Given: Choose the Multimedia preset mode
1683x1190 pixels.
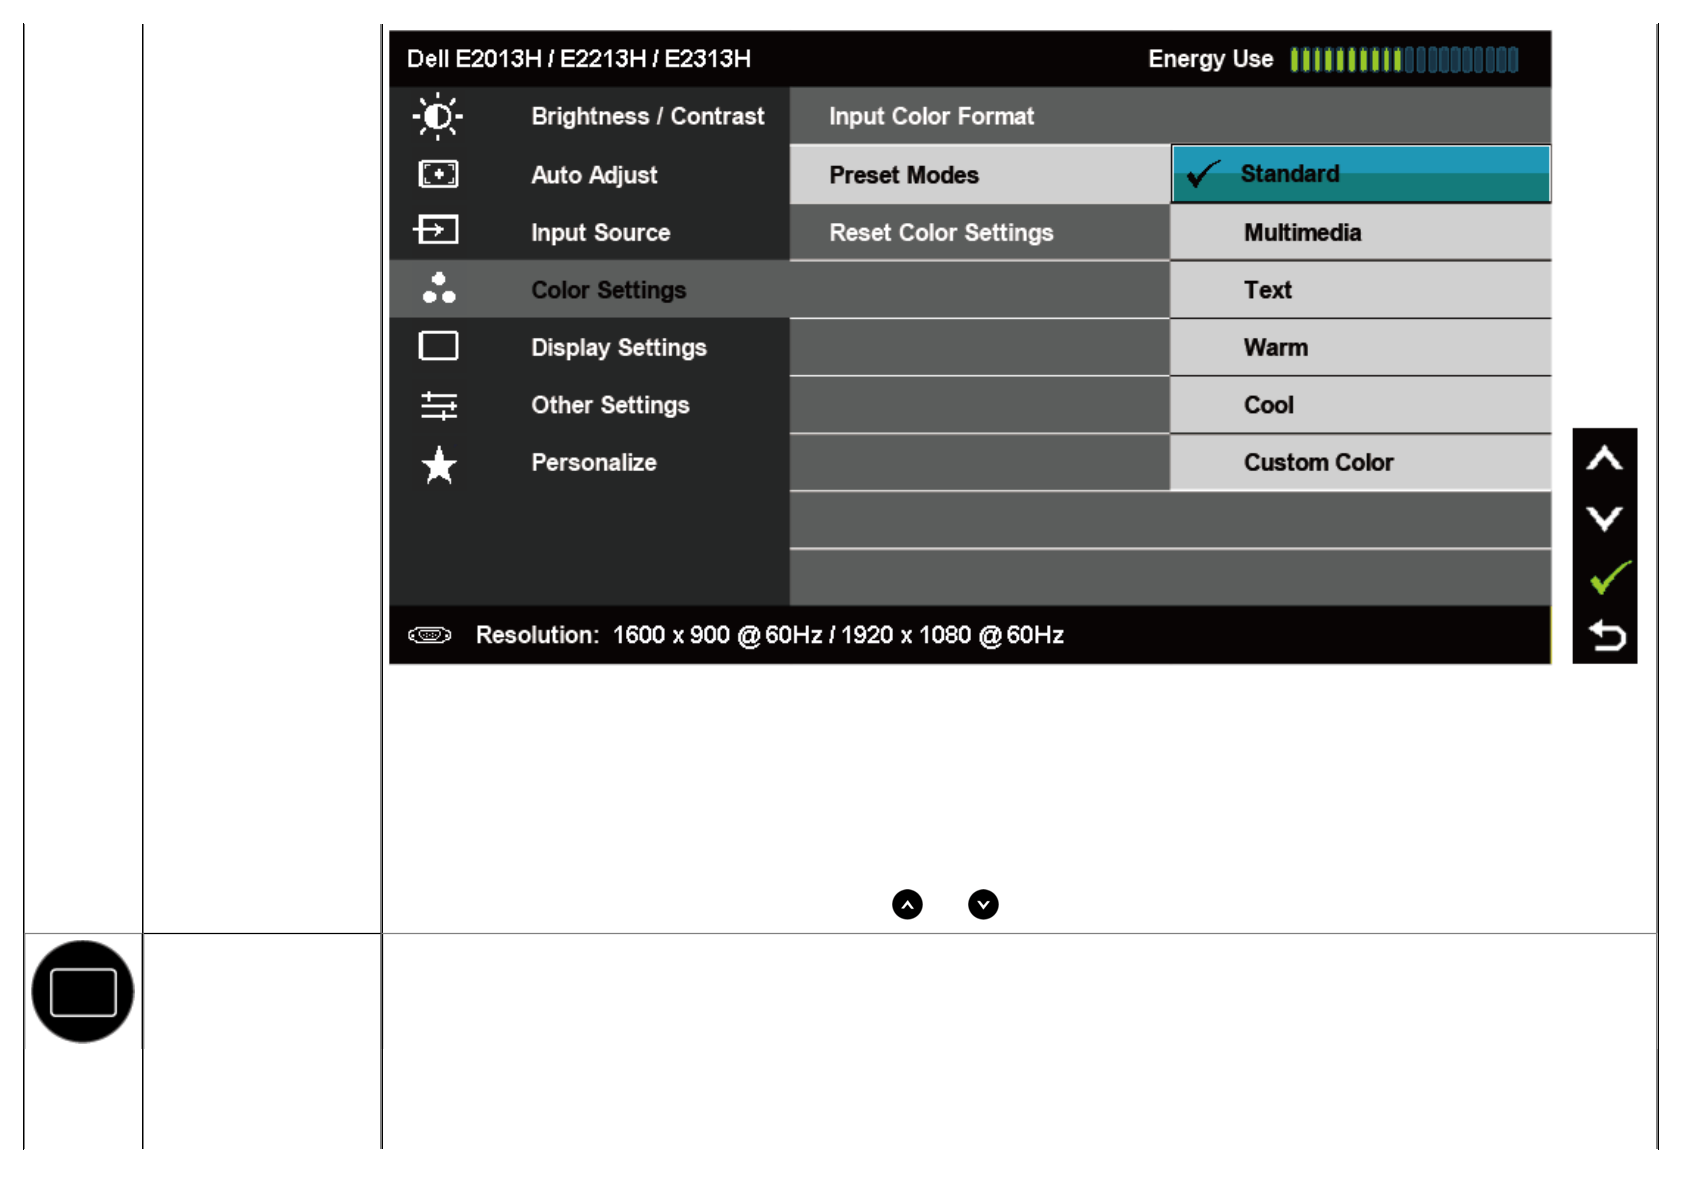Looking at the screenshot, I should coord(1361,233).
